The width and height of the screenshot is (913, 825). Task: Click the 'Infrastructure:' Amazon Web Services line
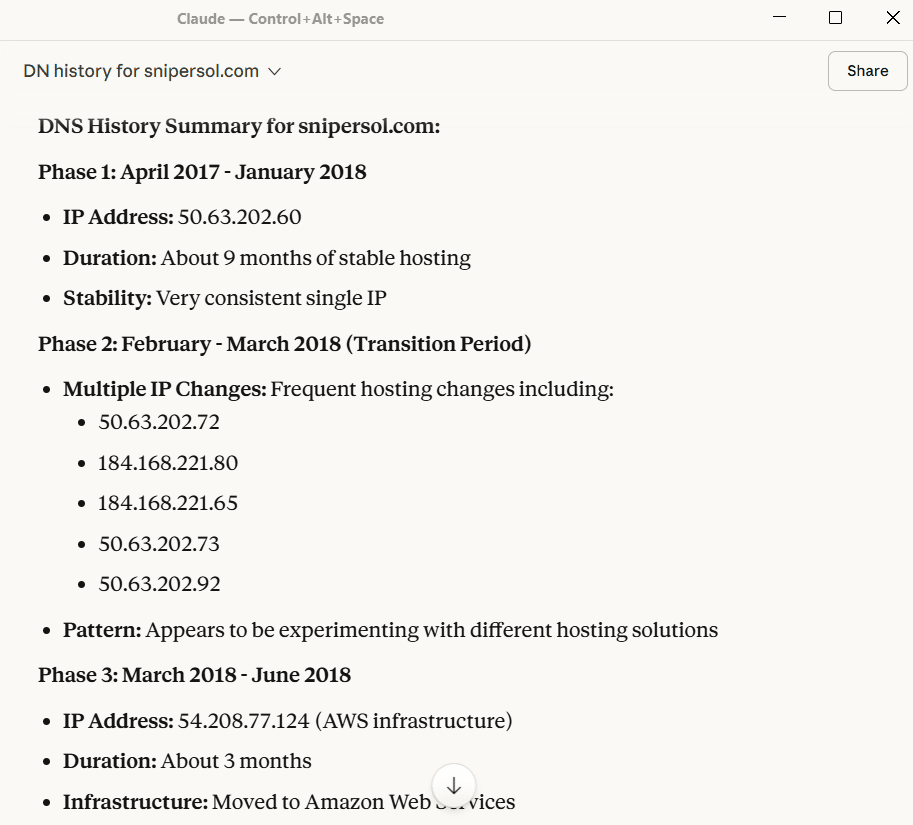pyautogui.click(x=289, y=802)
